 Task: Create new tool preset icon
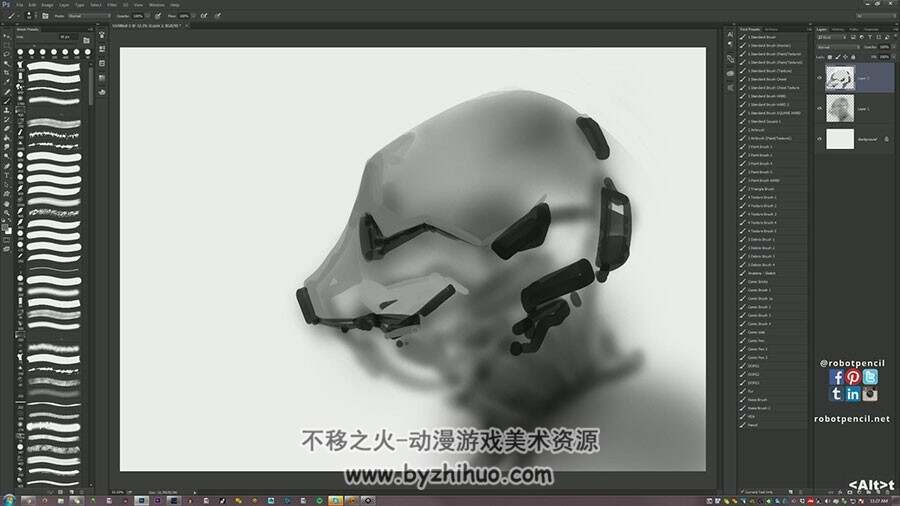coord(790,492)
